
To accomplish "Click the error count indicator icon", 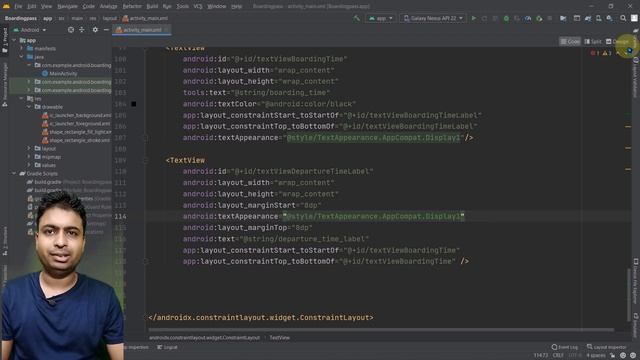I will click(x=595, y=53).
